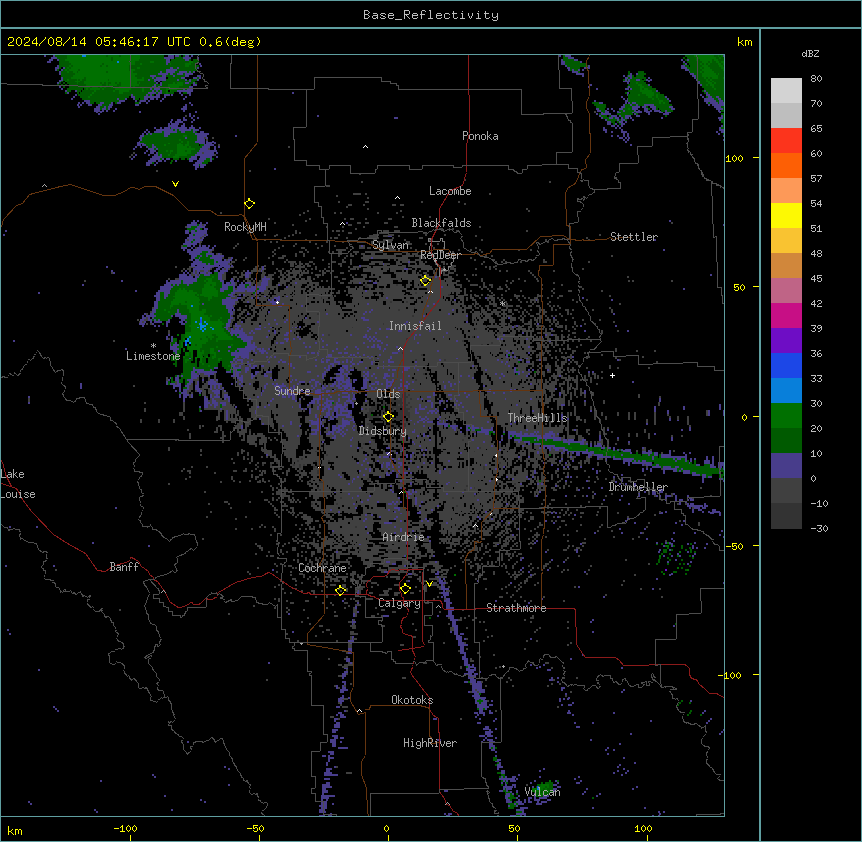Screen dimensions: 862x842
Task: Click the yellow station marker near RockyMH
Action: click(x=250, y=204)
